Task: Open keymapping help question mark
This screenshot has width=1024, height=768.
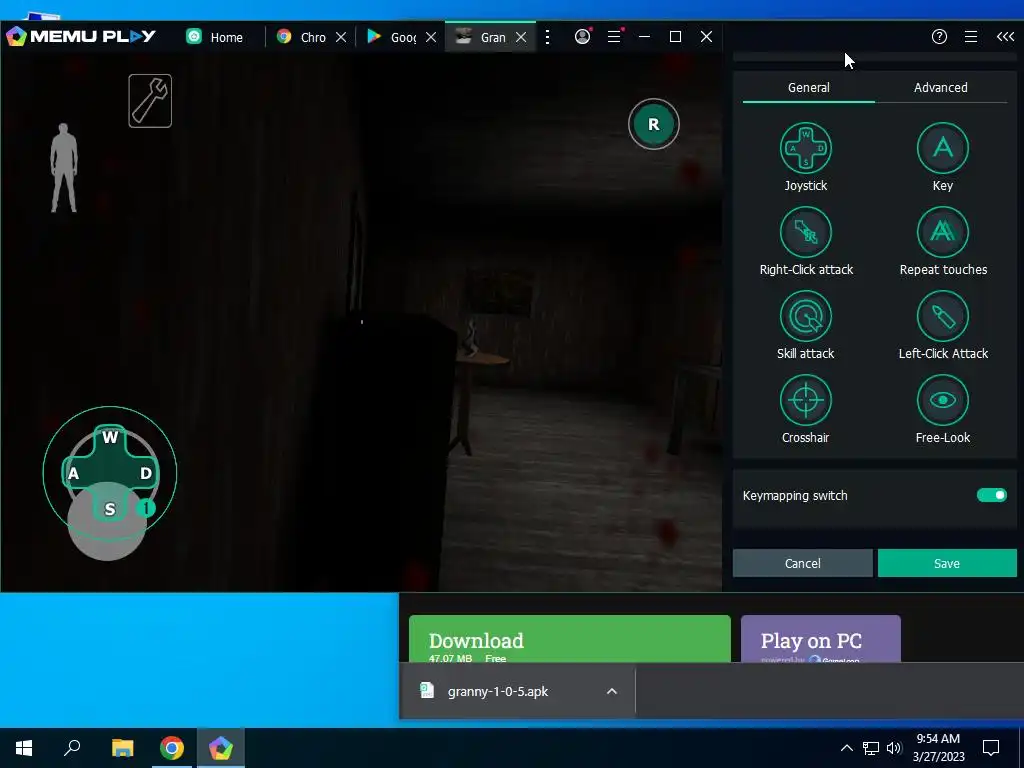Action: tap(939, 37)
